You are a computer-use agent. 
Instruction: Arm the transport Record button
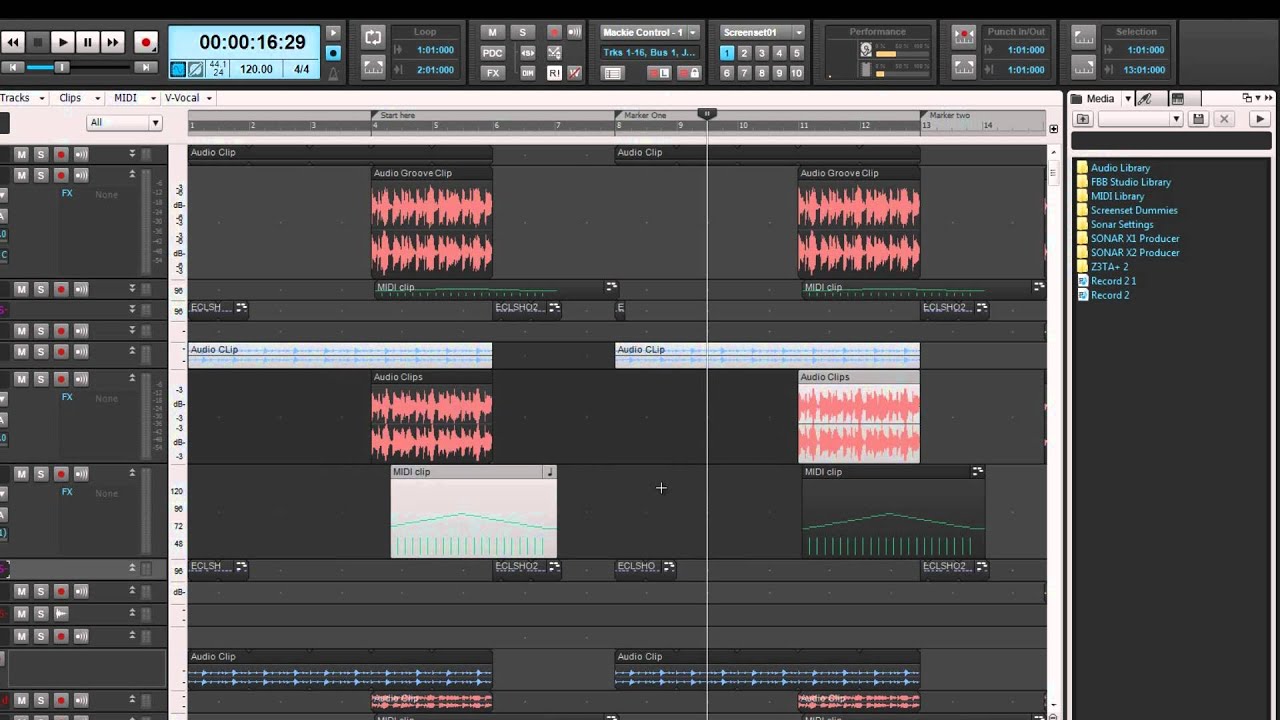[x=146, y=42]
